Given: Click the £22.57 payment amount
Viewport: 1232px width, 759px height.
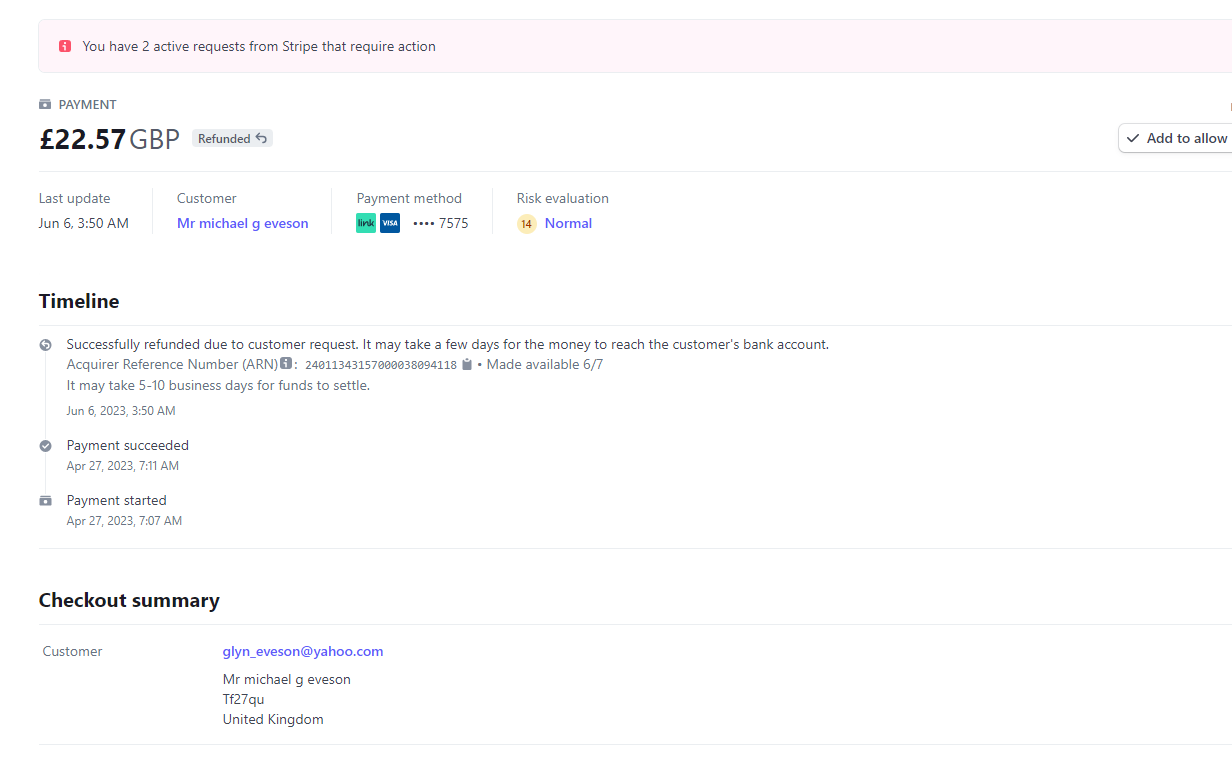Looking at the screenshot, I should pyautogui.click(x=83, y=139).
